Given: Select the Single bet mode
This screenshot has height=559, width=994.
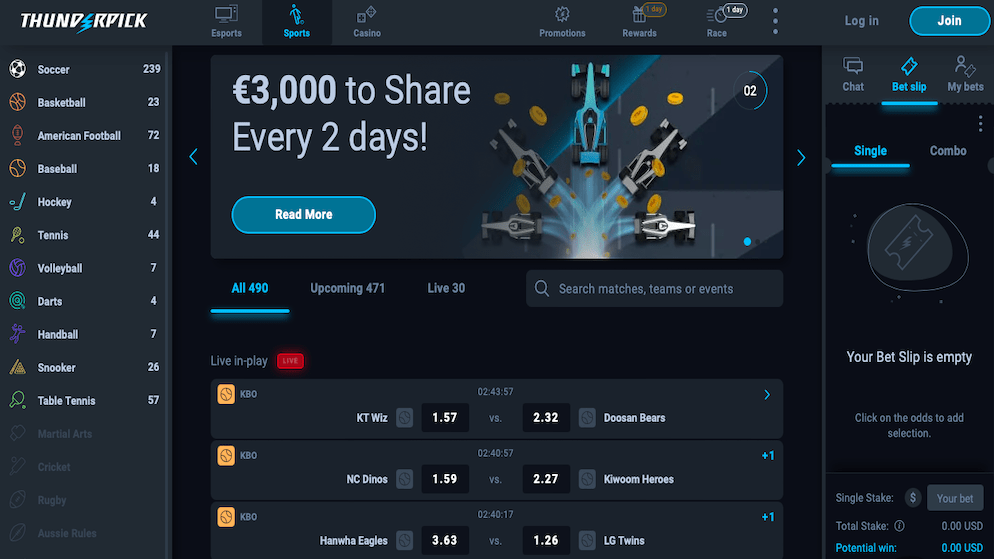Looking at the screenshot, I should pyautogui.click(x=870, y=151).
